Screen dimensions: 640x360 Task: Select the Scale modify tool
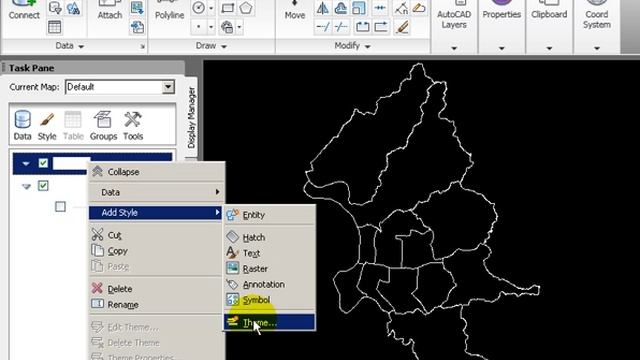[x=359, y=8]
